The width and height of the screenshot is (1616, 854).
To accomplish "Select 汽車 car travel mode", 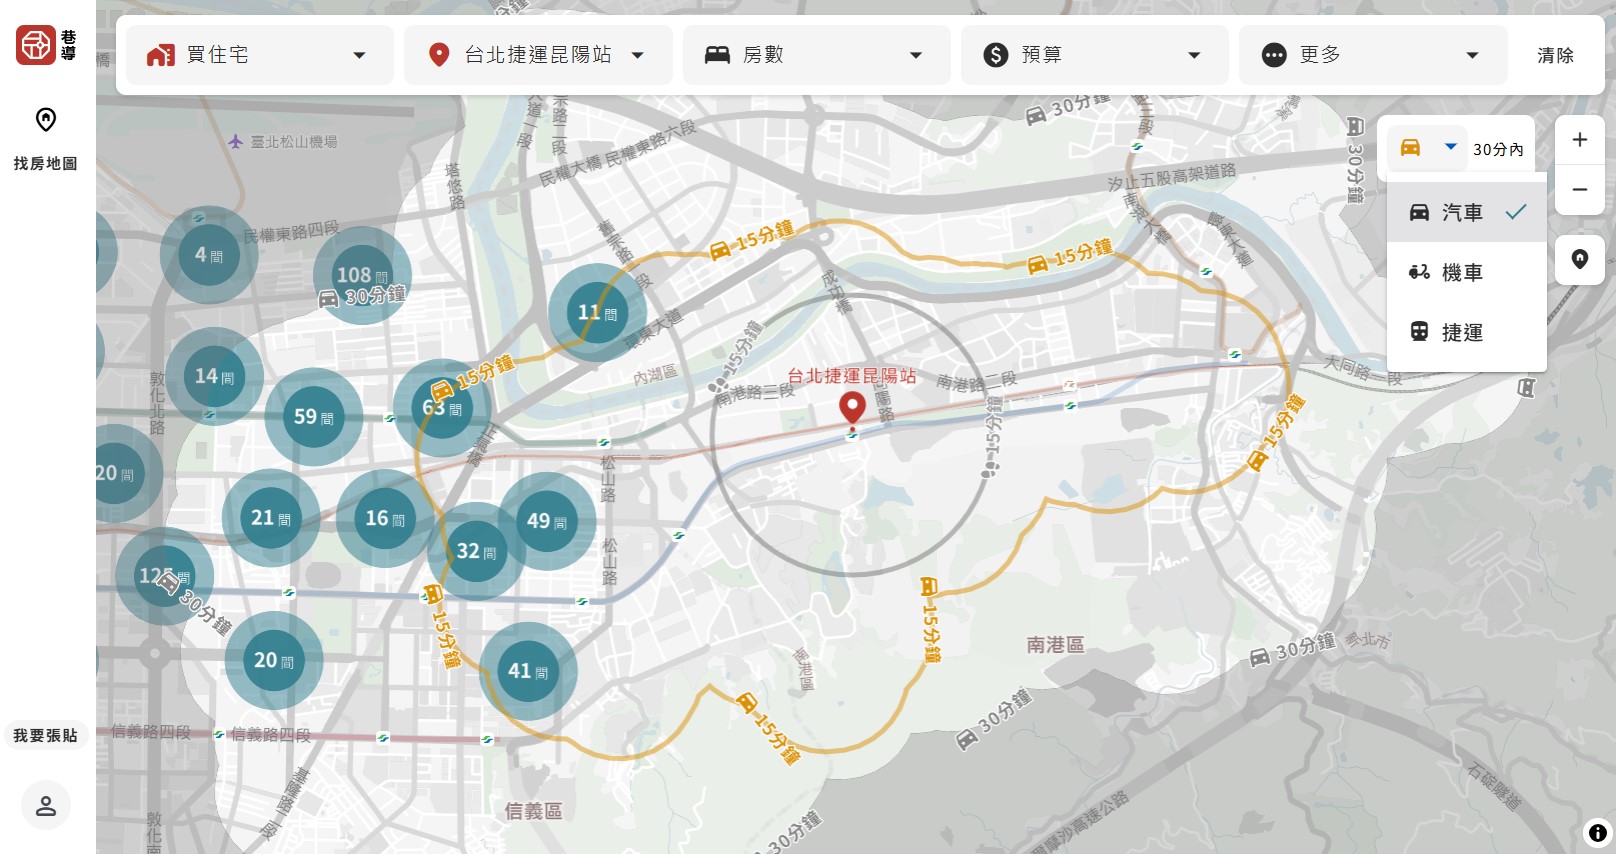I will (1467, 212).
